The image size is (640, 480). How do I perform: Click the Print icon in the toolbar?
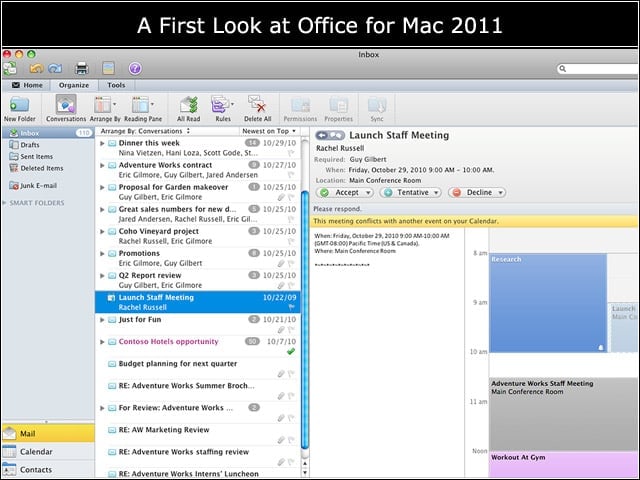82,69
